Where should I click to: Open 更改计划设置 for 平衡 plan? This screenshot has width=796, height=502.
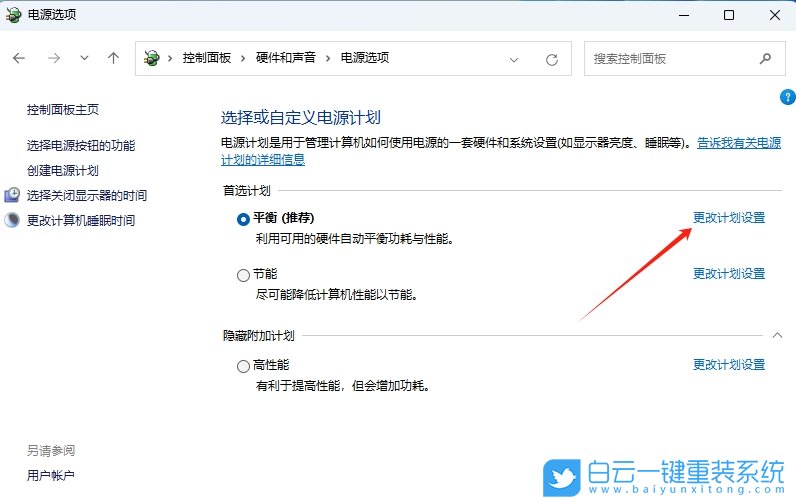(729, 218)
